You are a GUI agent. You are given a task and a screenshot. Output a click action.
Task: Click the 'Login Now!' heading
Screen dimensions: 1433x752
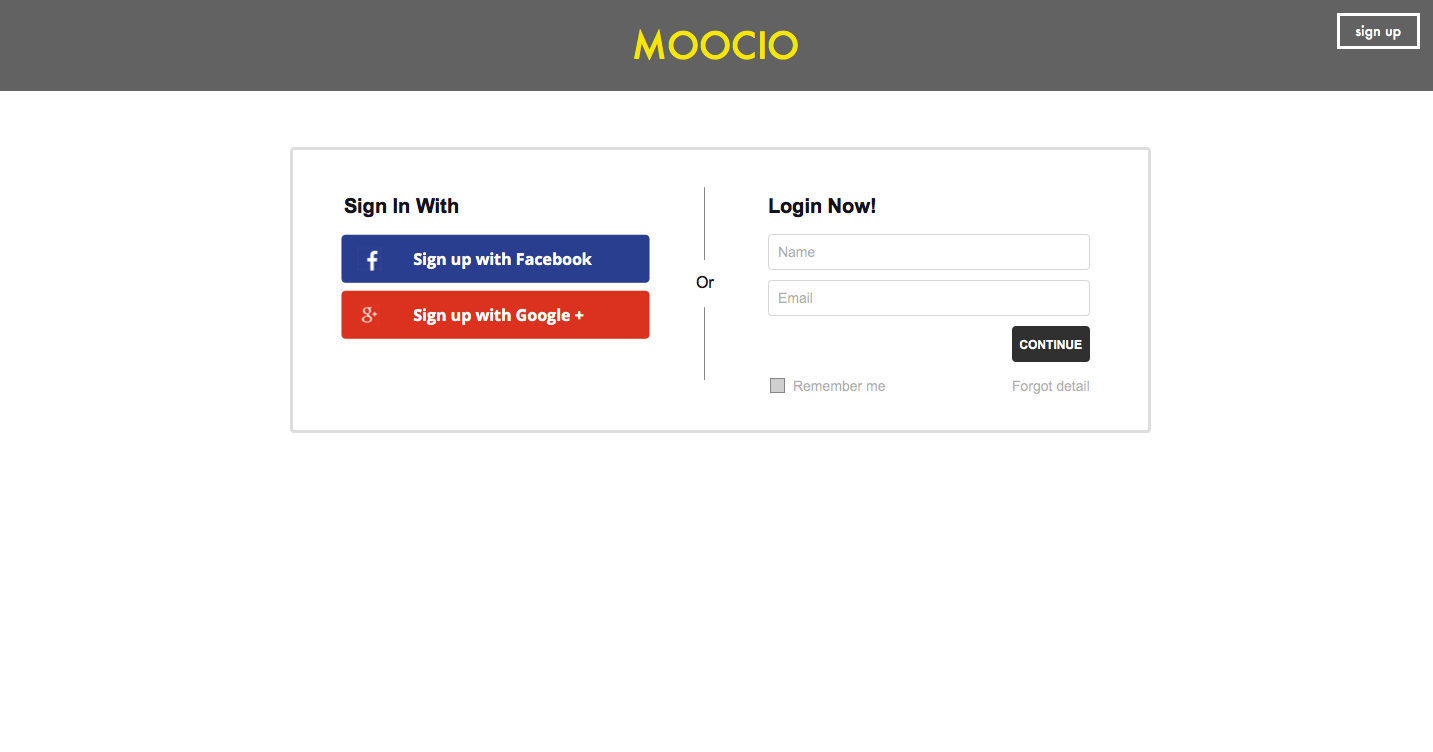(x=822, y=206)
